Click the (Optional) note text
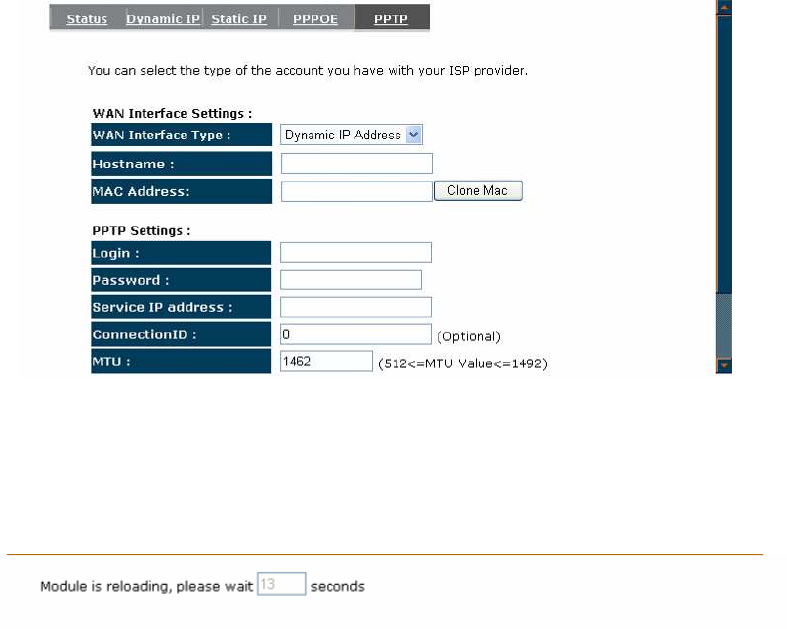The image size is (787, 629). [x=469, y=336]
